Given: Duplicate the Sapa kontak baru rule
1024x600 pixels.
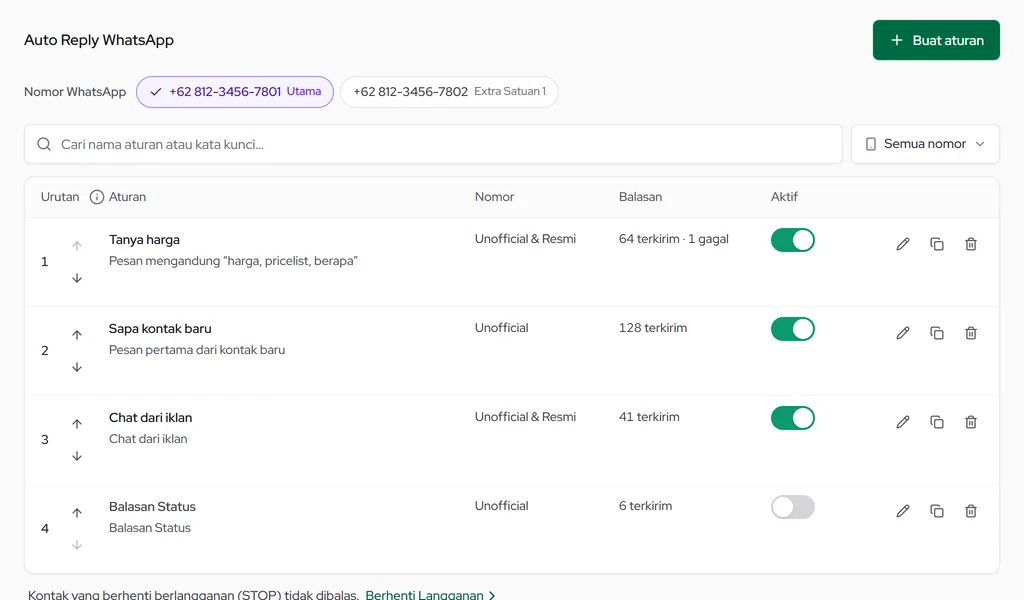Looking at the screenshot, I should pos(936,333).
